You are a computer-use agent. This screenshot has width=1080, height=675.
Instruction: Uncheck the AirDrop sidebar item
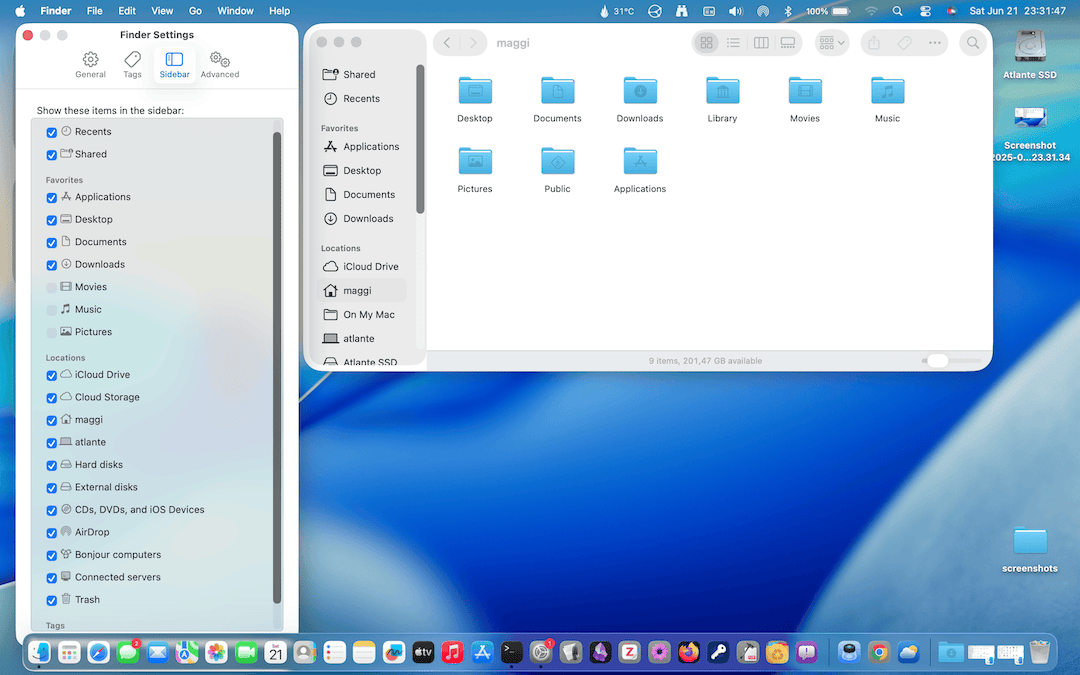52,533
